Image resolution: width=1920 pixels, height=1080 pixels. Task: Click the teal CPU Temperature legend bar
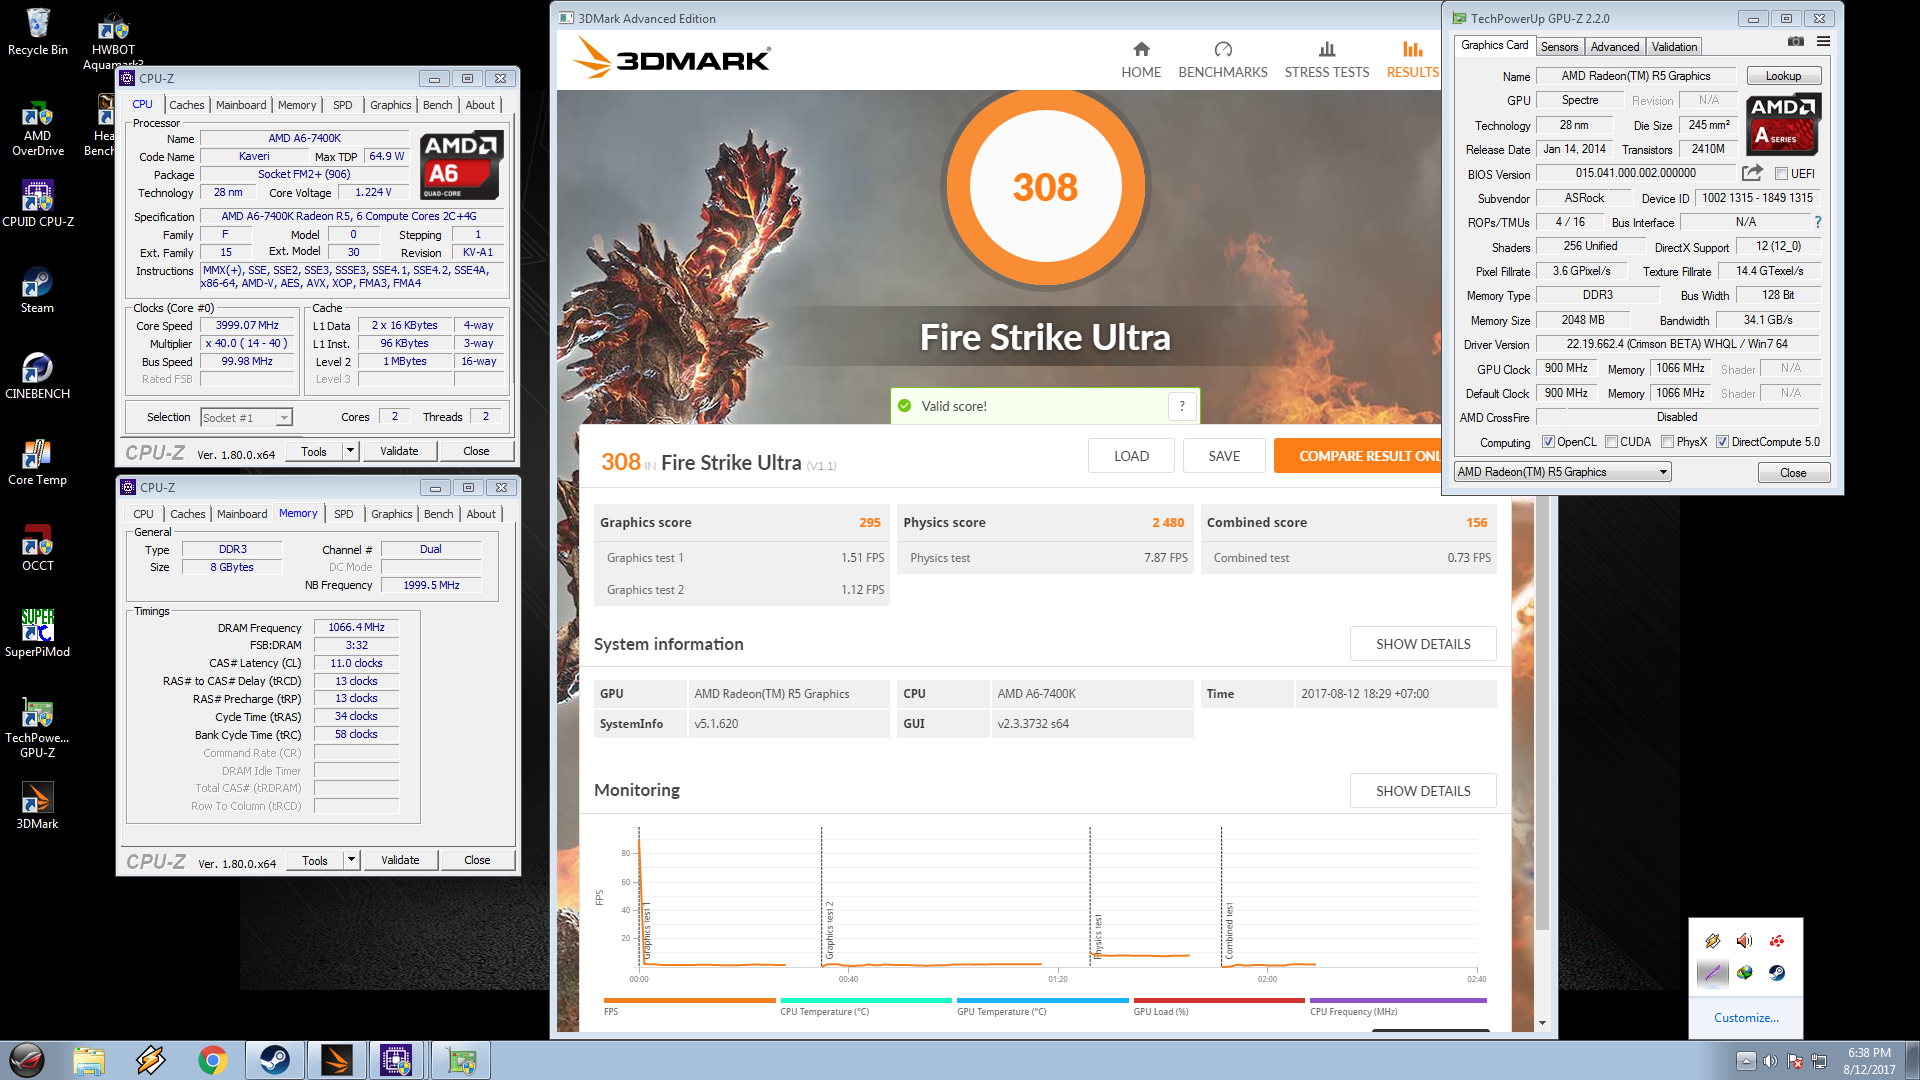tap(866, 1000)
